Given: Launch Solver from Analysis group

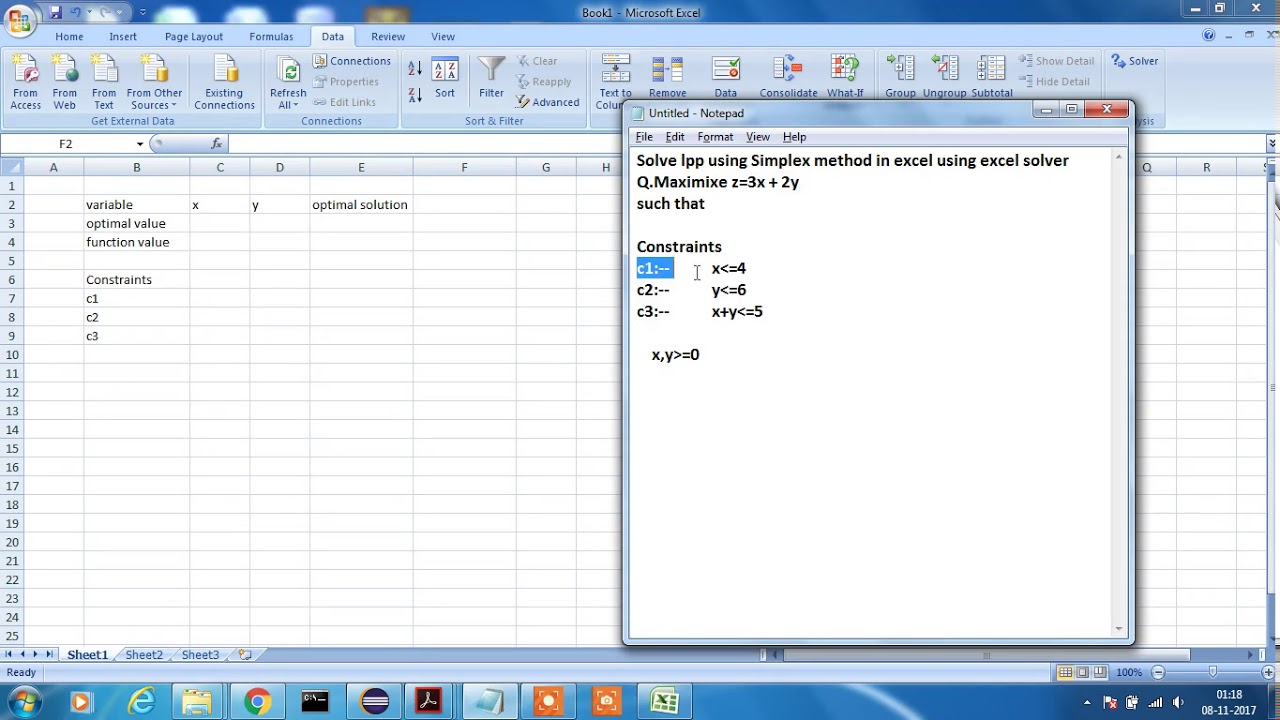Looking at the screenshot, I should tap(1135, 61).
